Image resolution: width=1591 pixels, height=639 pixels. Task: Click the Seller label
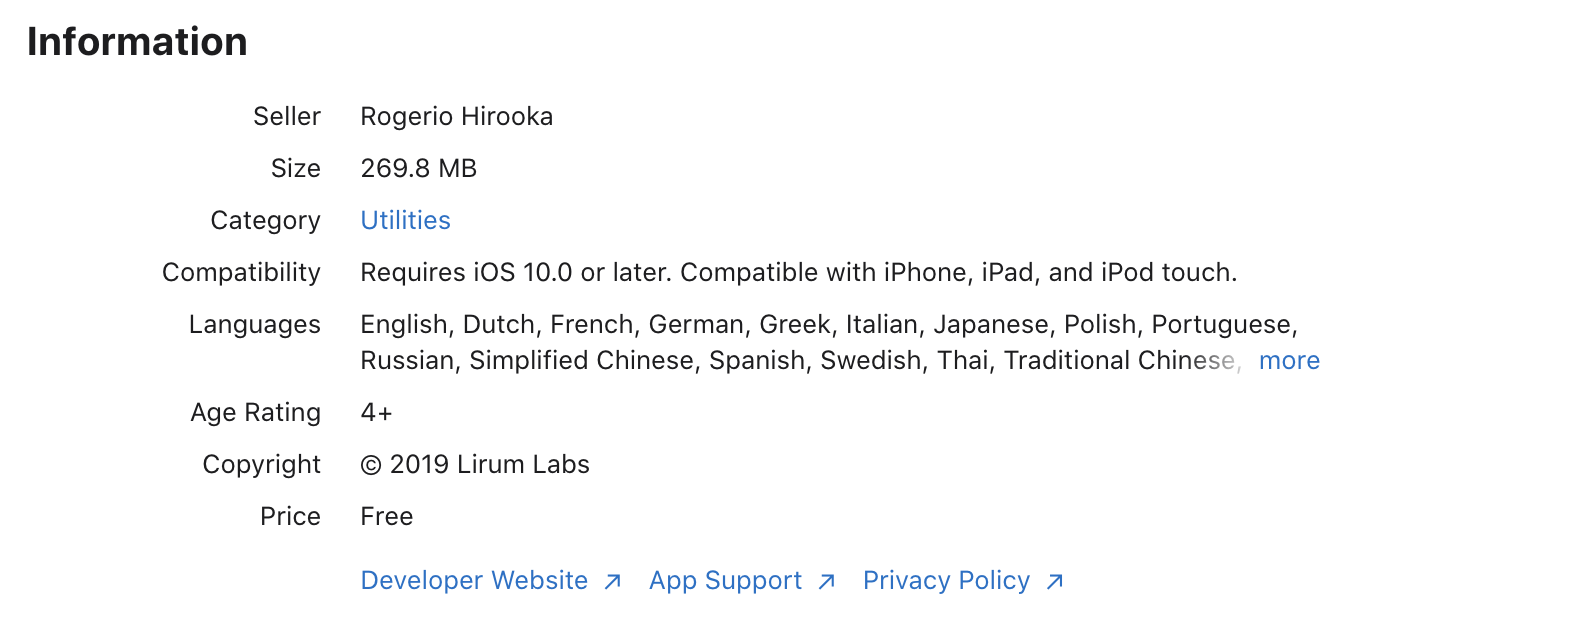coord(287,116)
